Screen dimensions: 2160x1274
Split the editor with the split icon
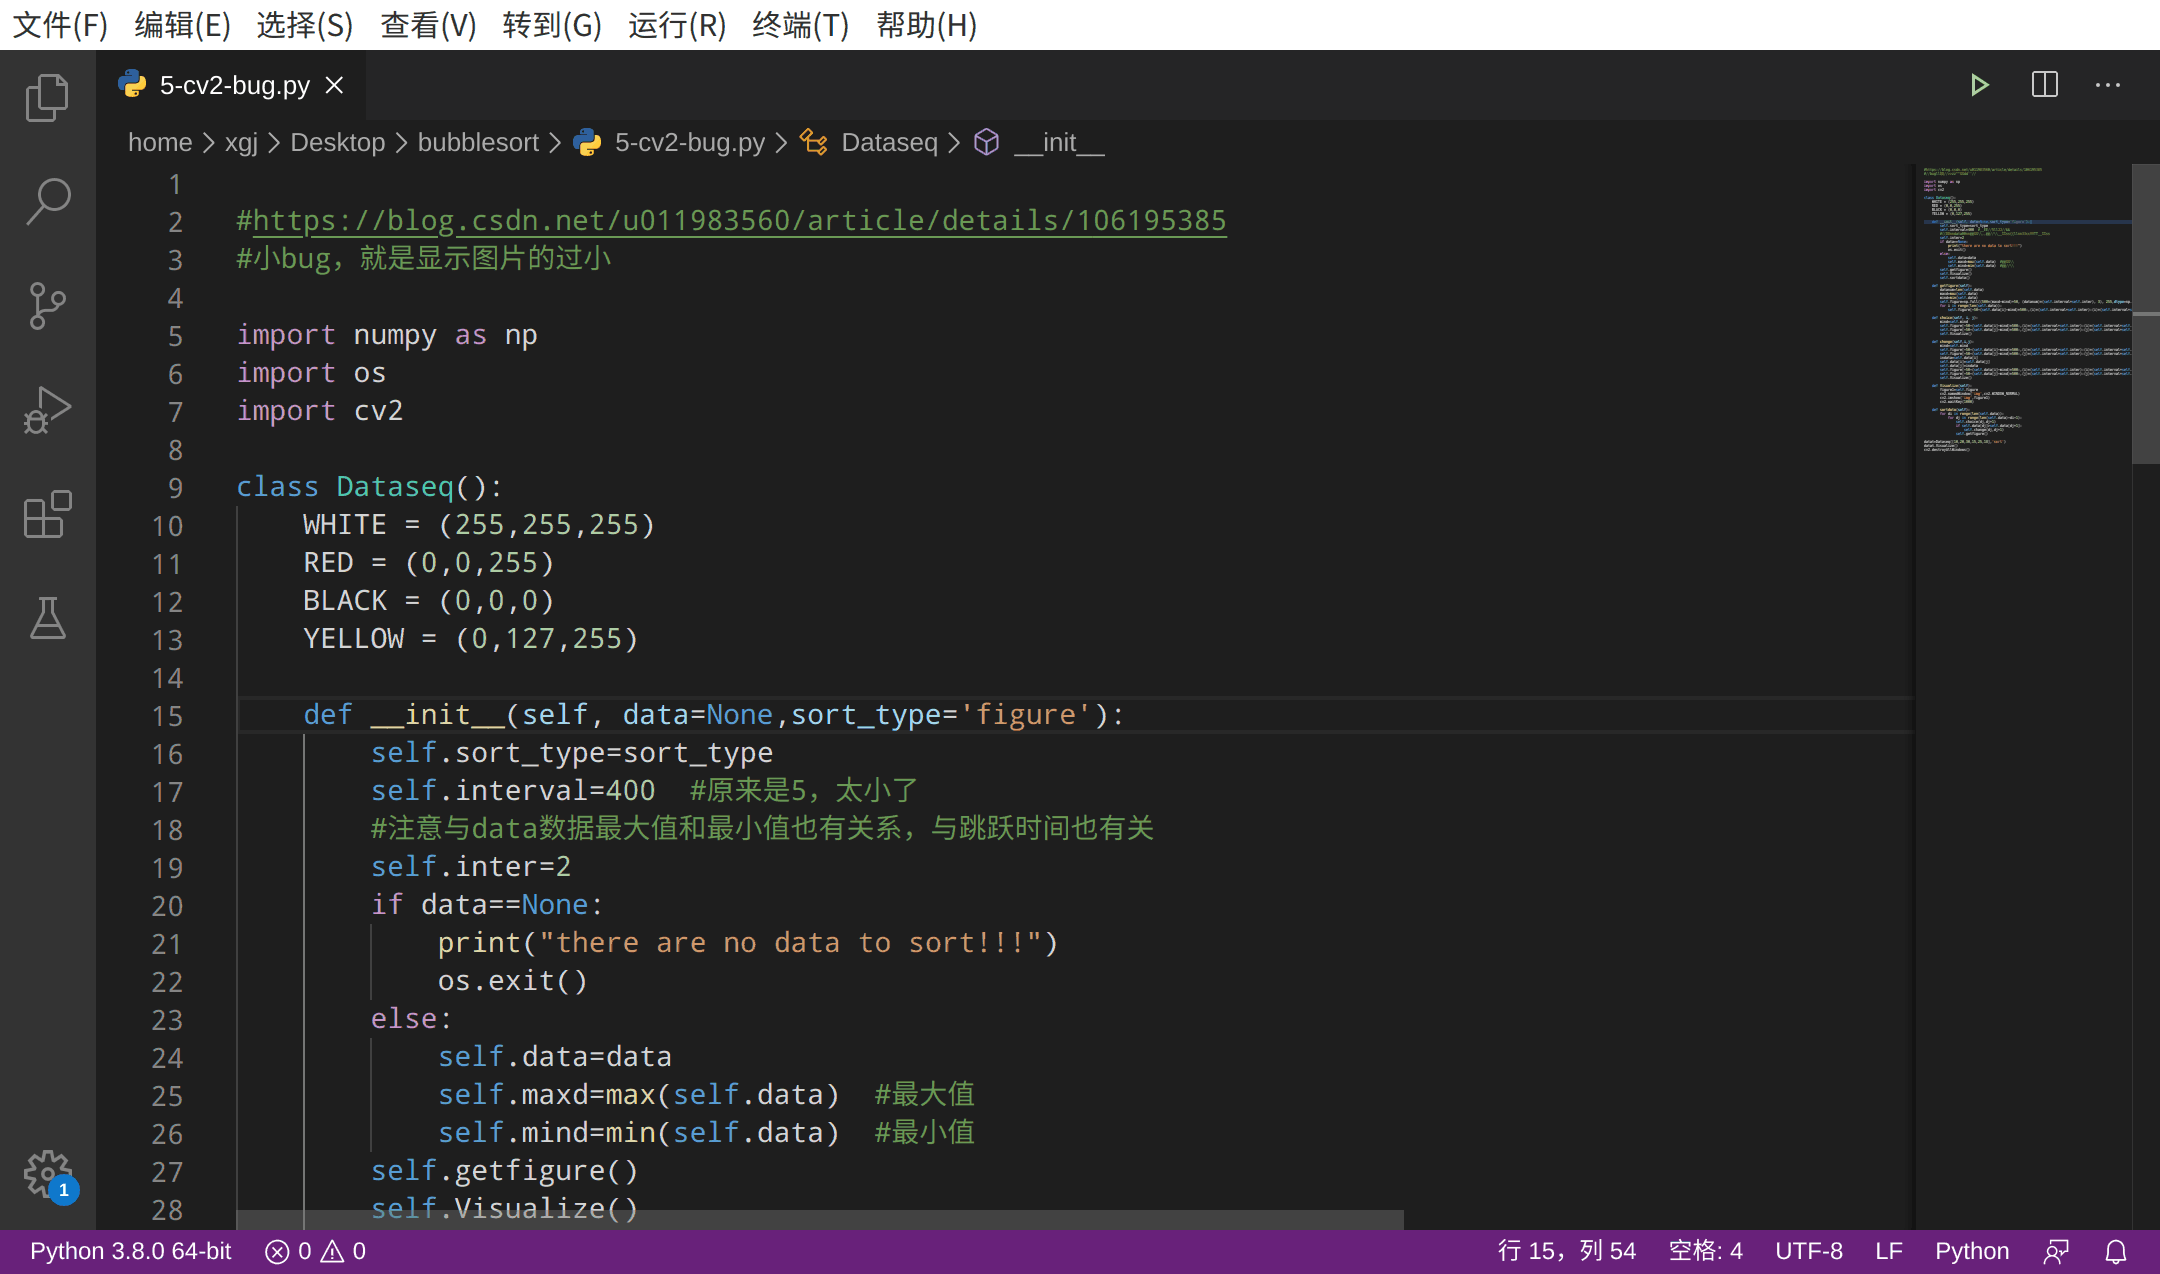click(x=2045, y=85)
